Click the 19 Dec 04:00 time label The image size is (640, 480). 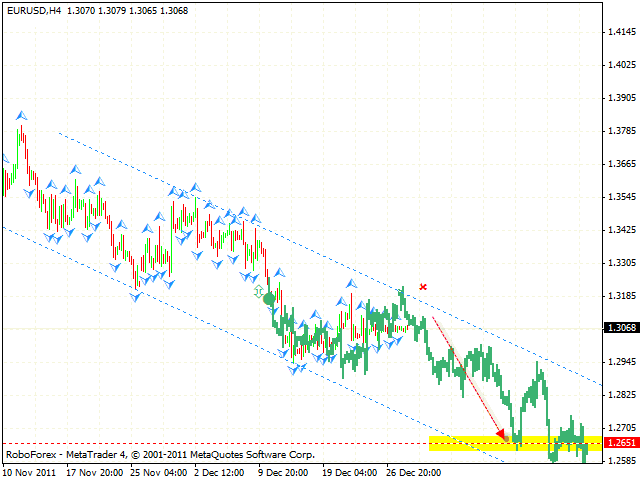[x=349, y=470]
